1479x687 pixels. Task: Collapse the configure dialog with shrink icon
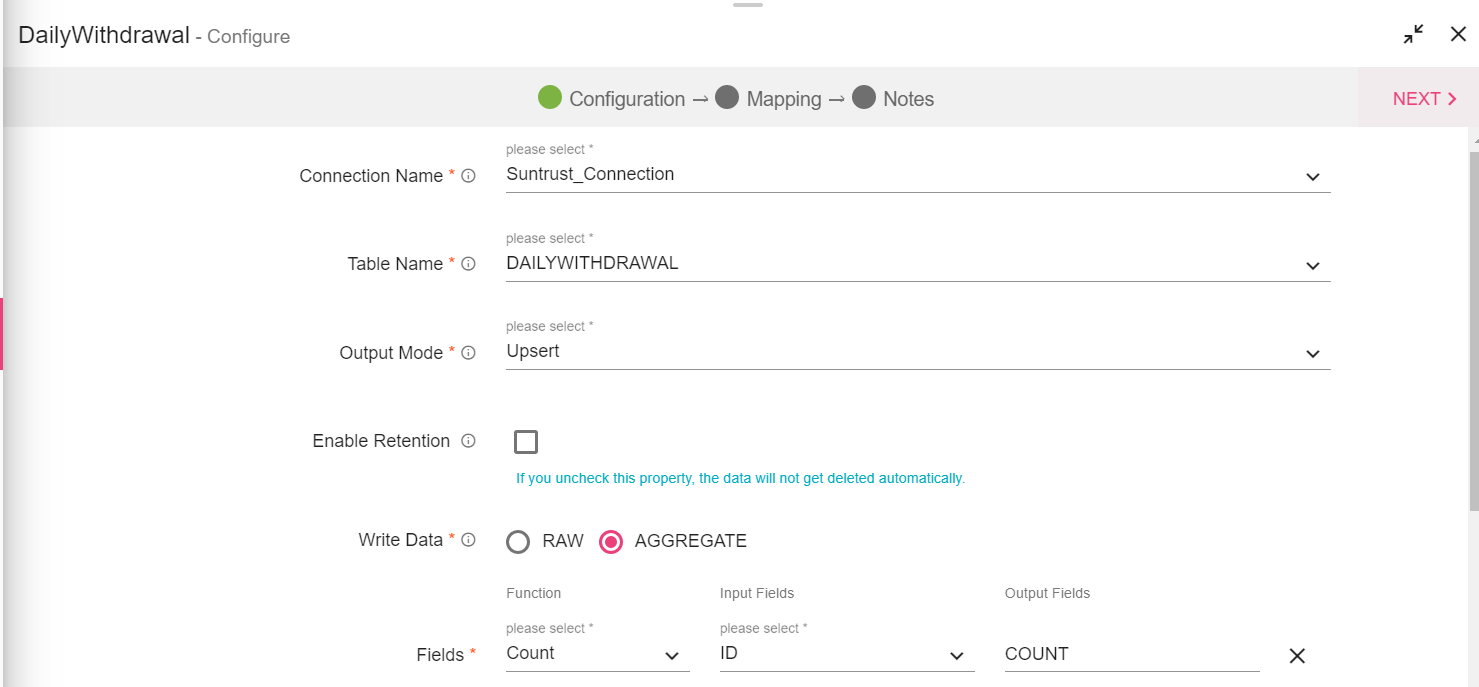coord(1413,34)
